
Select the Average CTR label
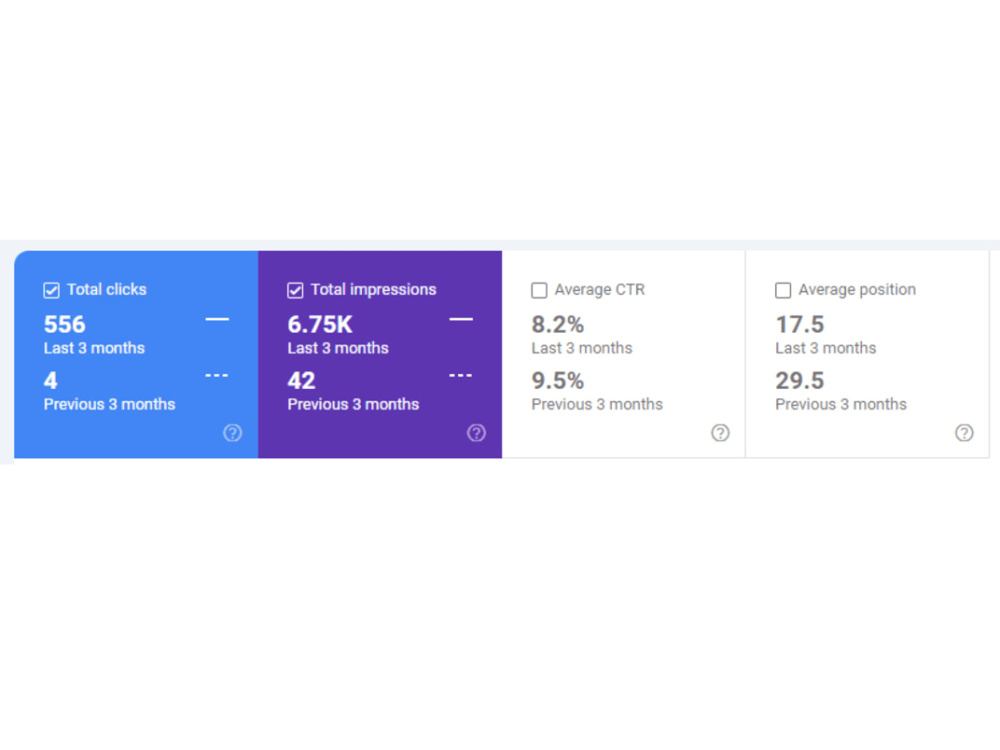click(x=599, y=290)
